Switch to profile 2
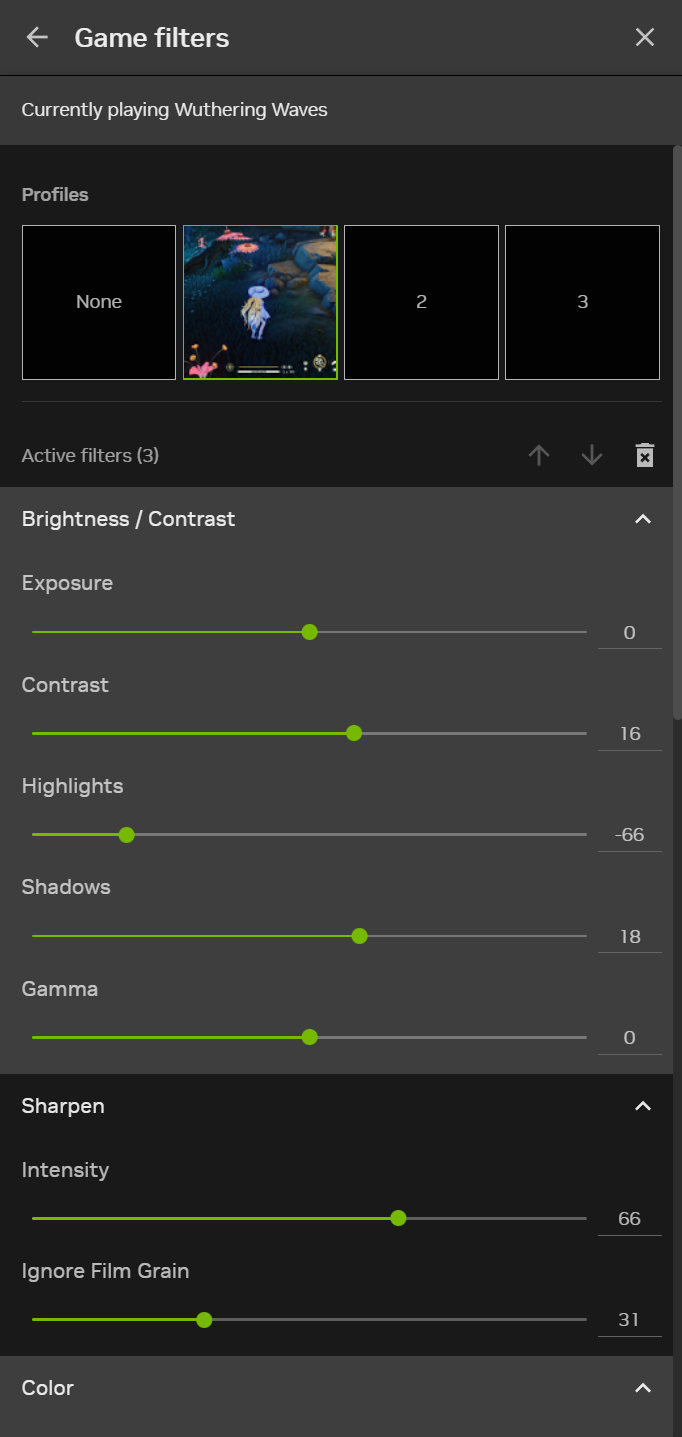Viewport: 682px width, 1437px height. pyautogui.click(x=421, y=302)
